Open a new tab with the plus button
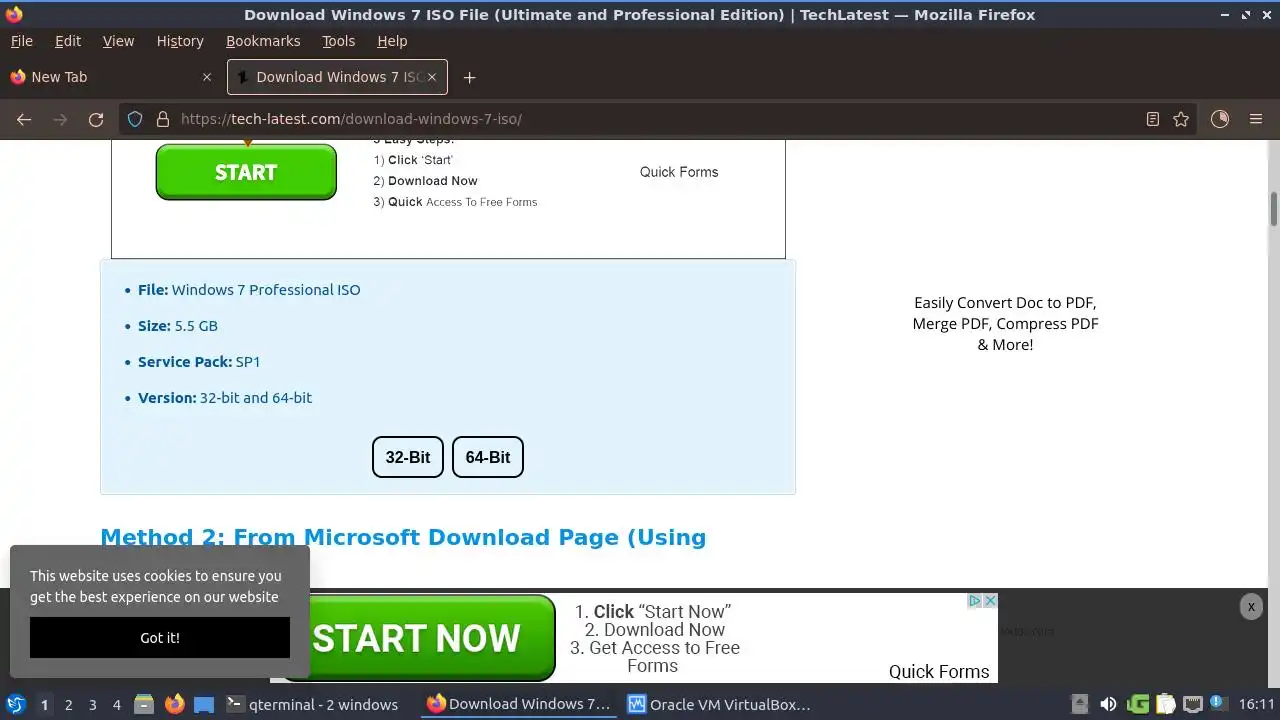 [469, 77]
